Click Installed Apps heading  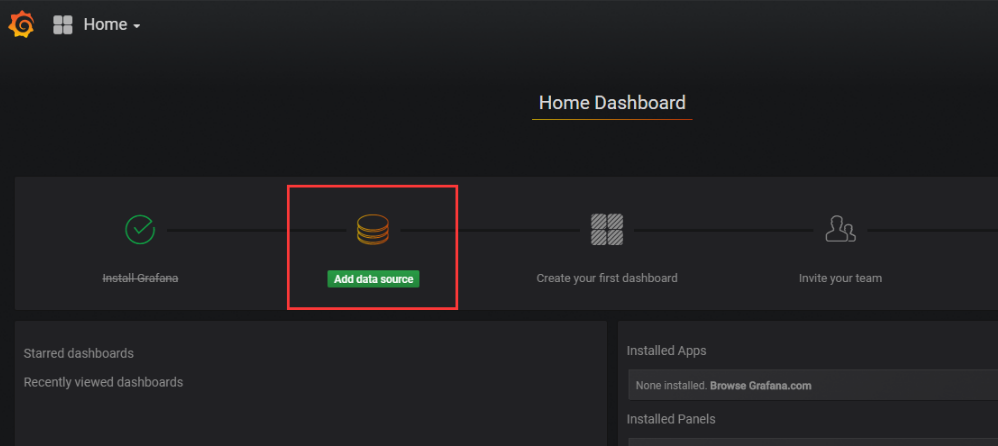[x=666, y=351]
